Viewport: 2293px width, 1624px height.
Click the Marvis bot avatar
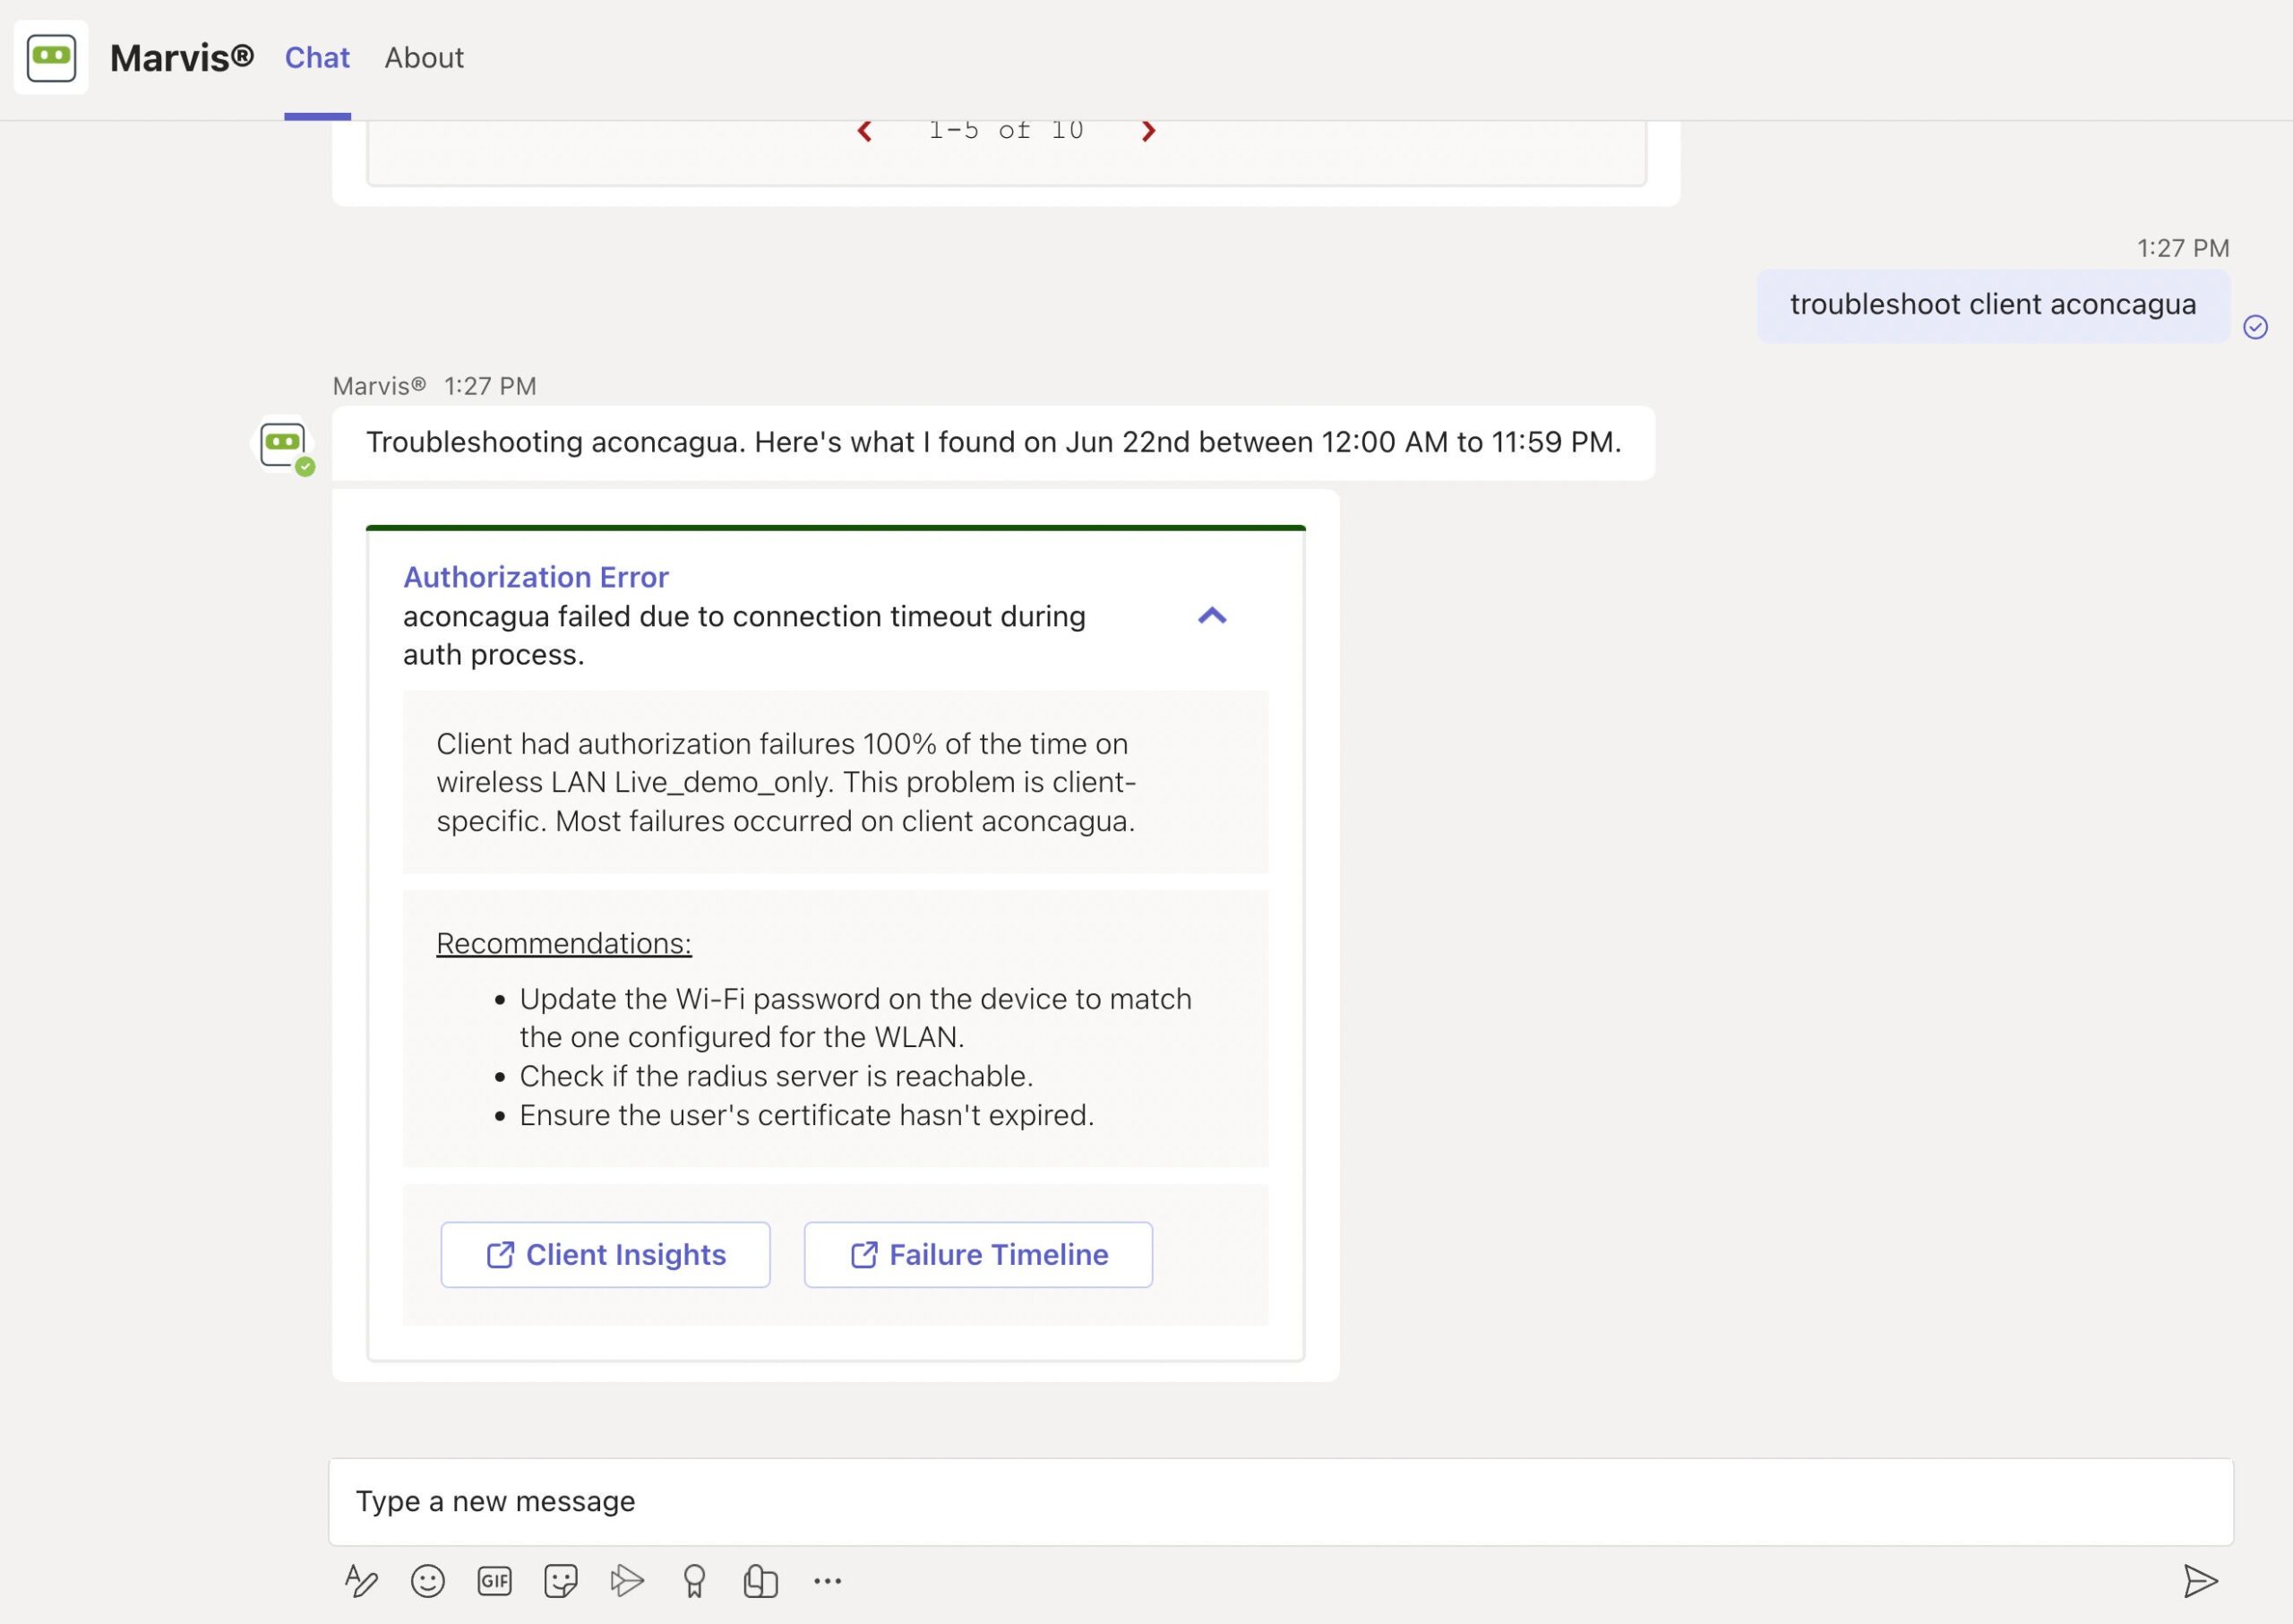coord(283,444)
